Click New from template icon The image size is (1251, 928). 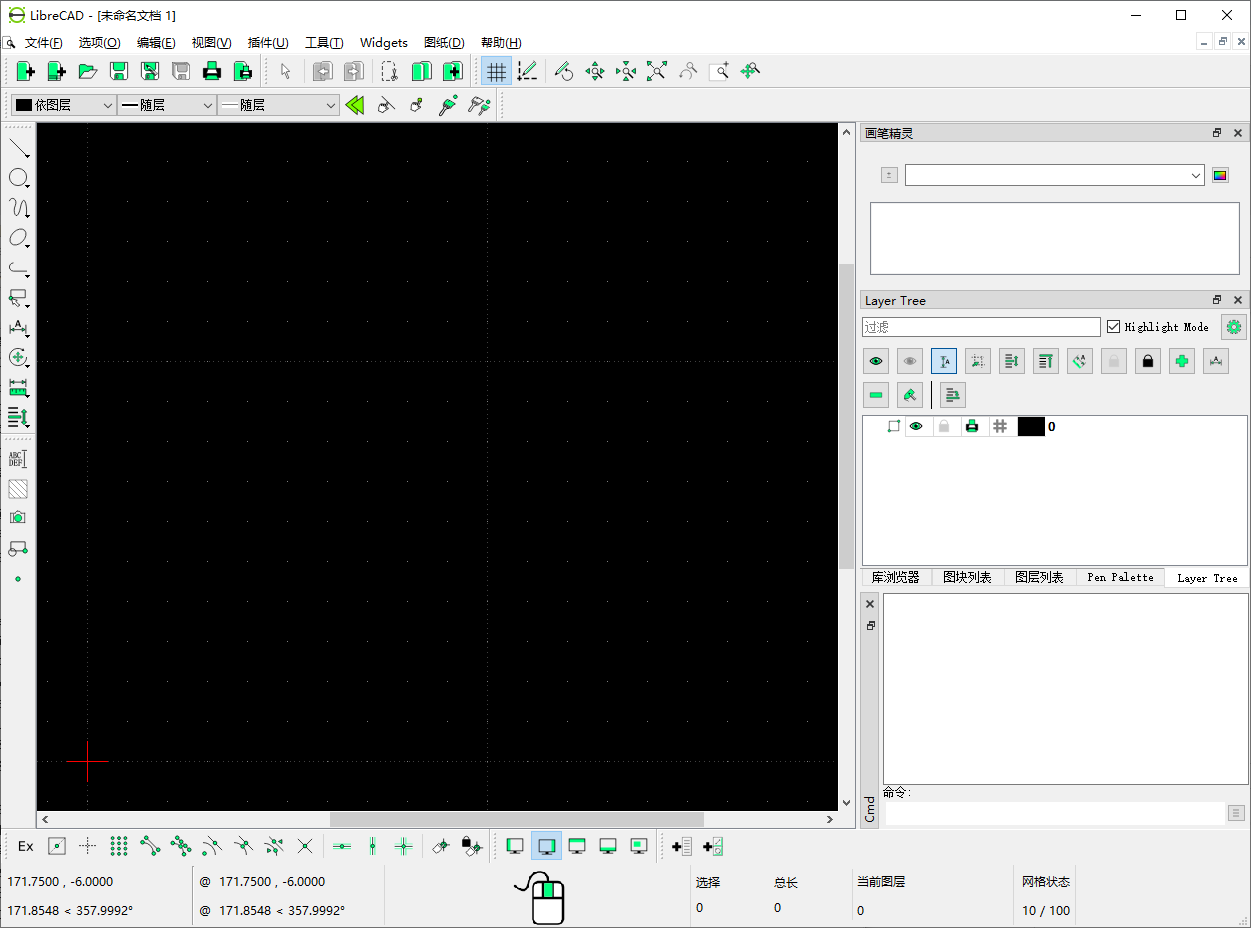pyautogui.click(x=57, y=71)
